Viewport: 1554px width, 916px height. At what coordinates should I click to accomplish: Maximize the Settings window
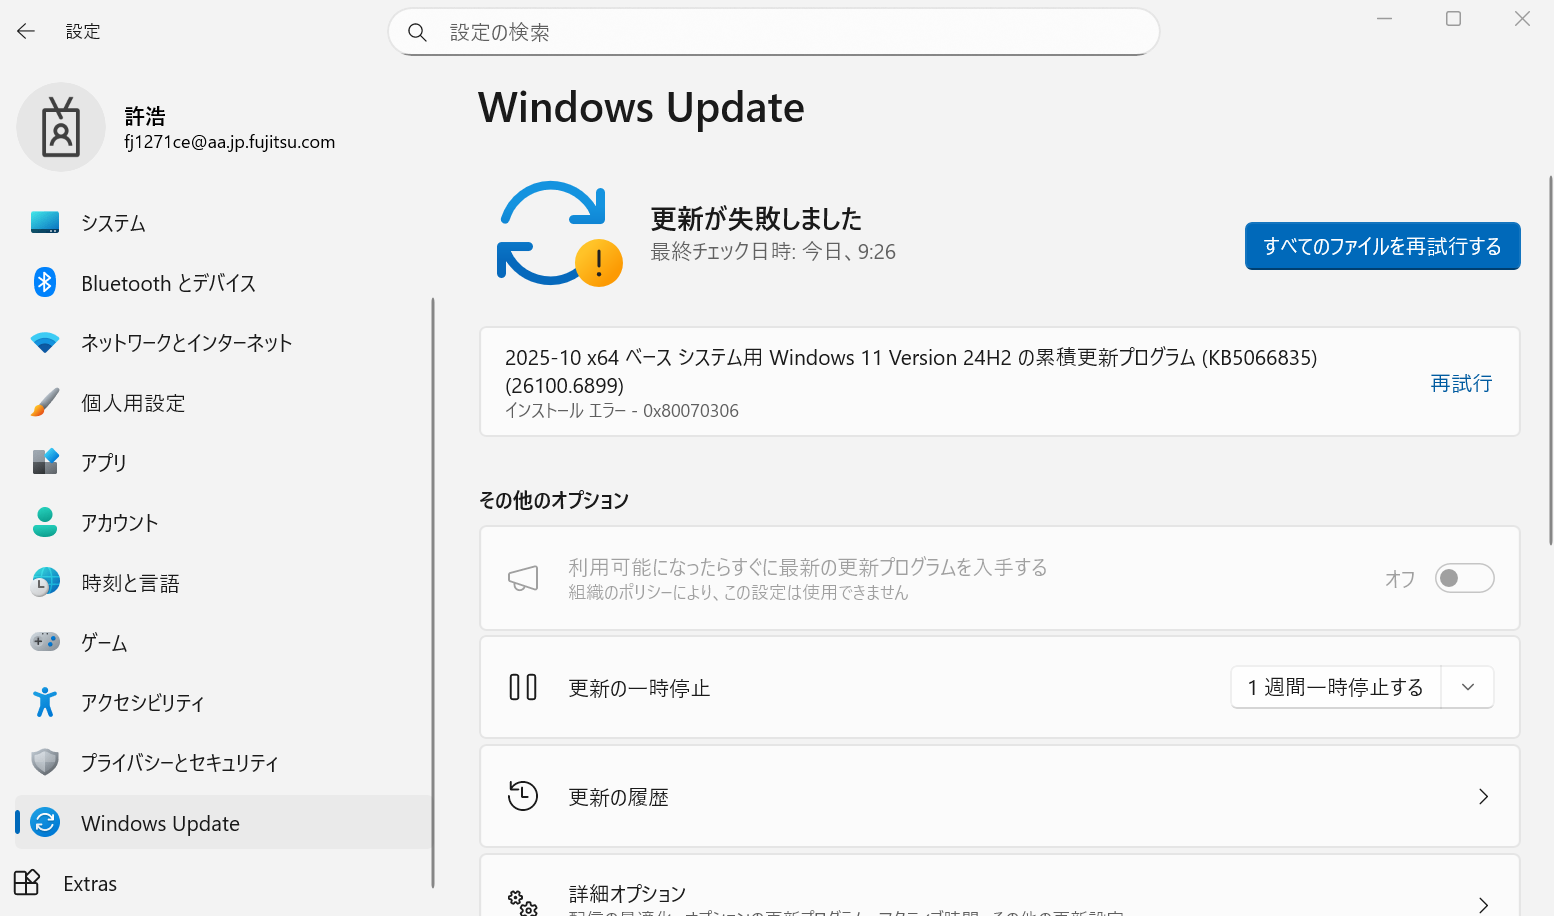(1453, 19)
